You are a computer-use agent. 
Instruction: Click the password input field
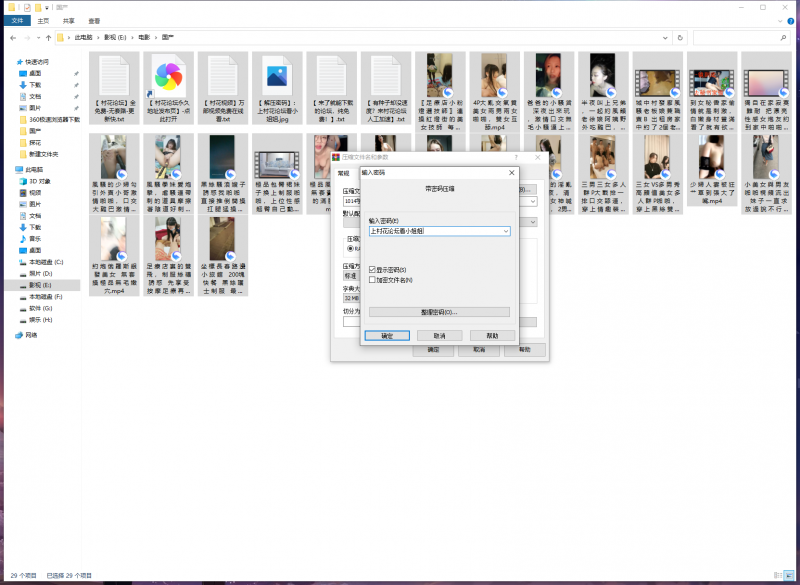tap(434, 231)
